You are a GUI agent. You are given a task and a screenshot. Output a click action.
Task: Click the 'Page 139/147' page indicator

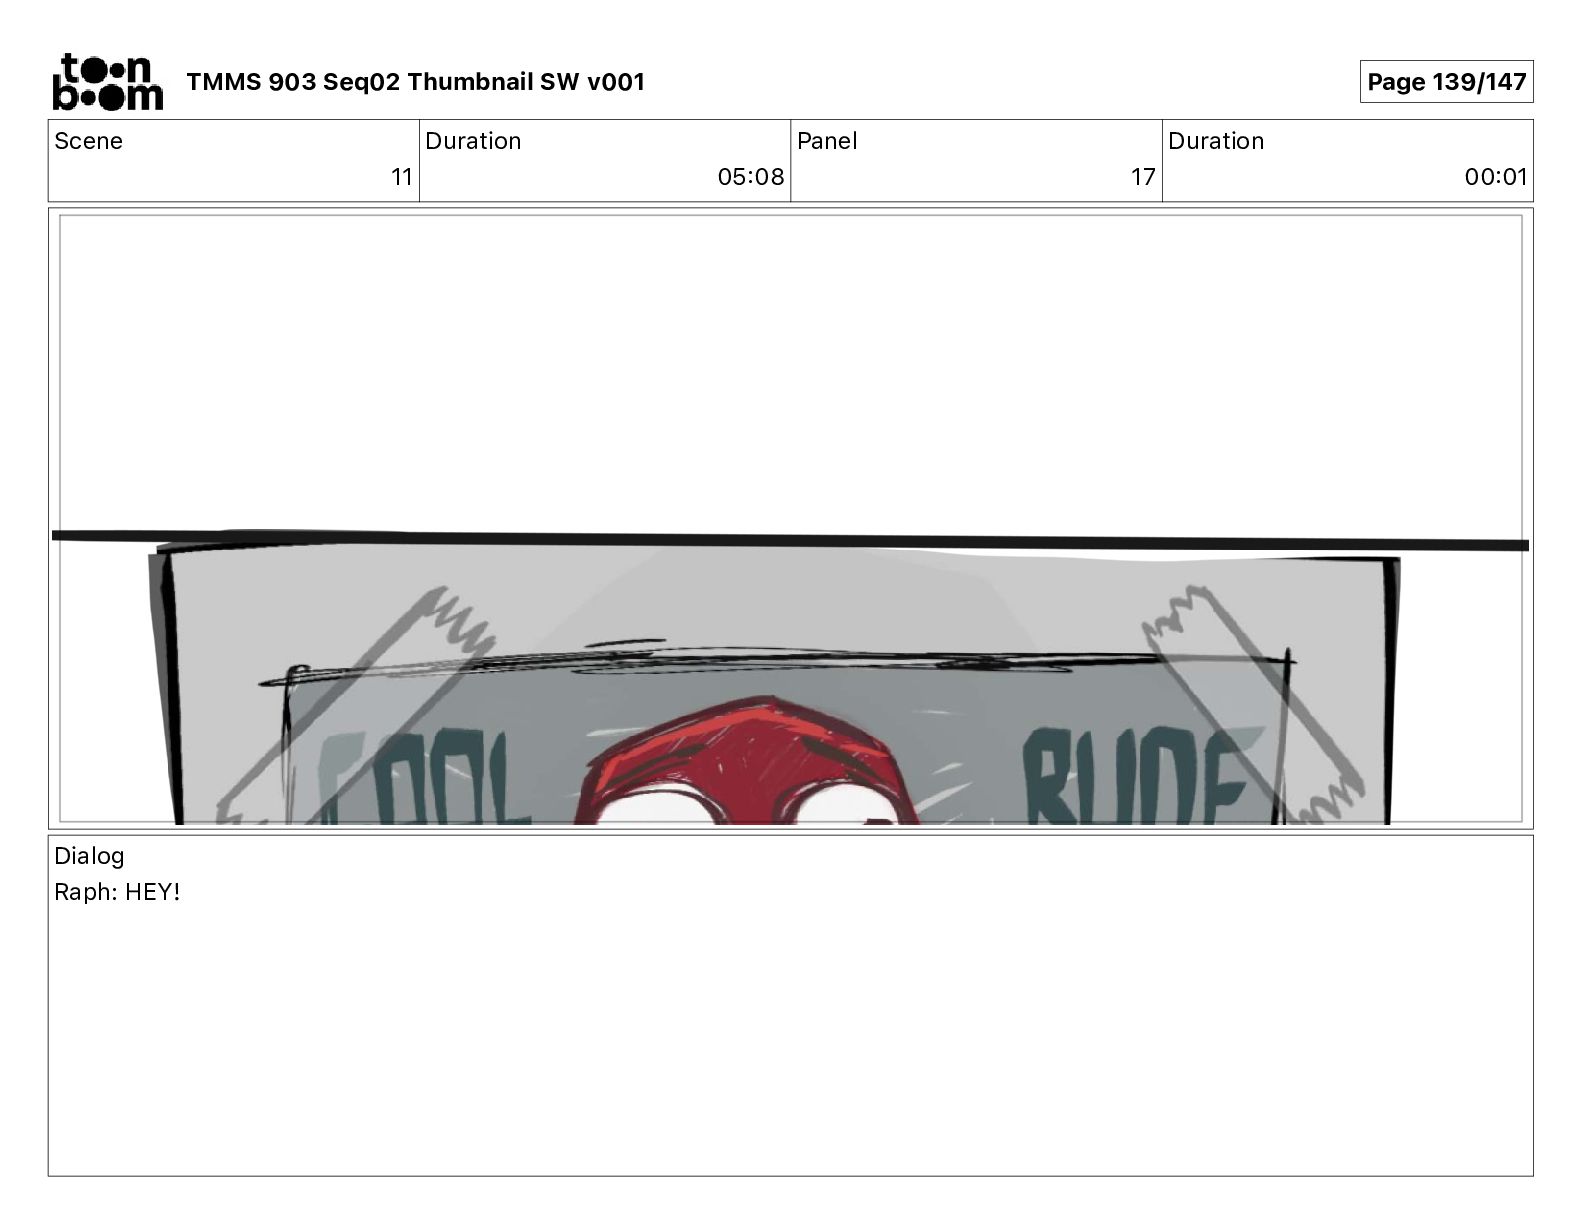(1446, 82)
